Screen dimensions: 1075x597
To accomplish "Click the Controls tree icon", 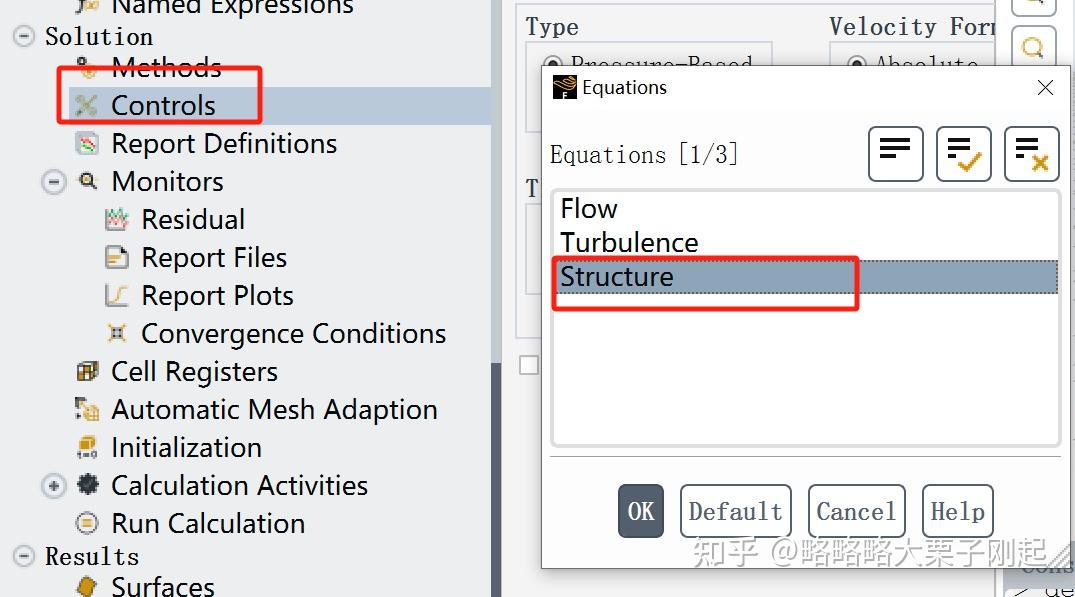I will coord(87,105).
